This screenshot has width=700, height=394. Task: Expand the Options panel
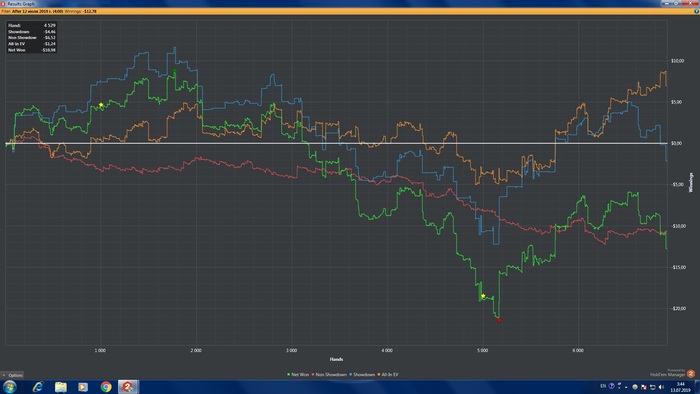tap(12, 375)
